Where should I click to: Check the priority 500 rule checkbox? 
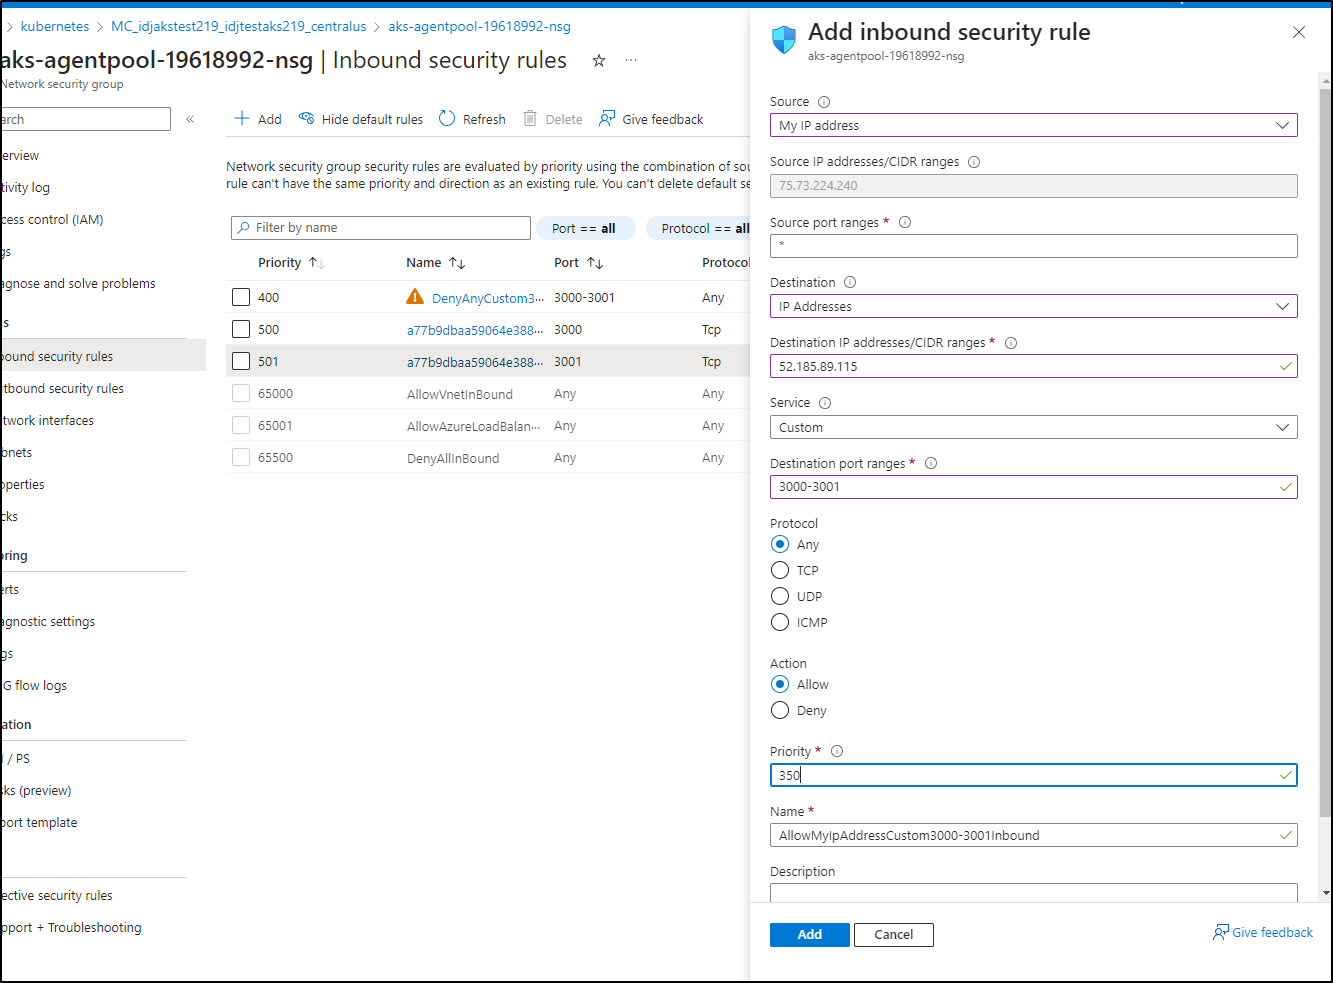241,329
